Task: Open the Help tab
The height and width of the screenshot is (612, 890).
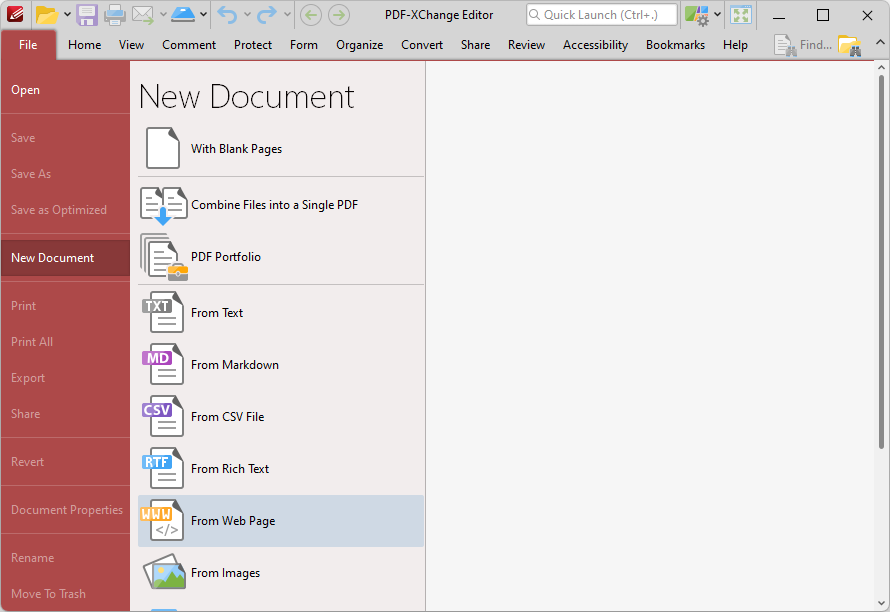Action: 735,45
